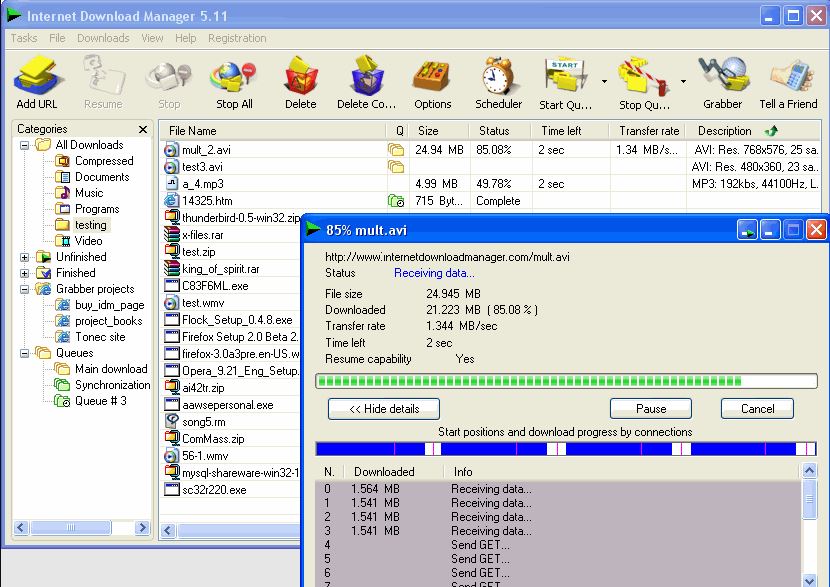Pause the mult.avi download

click(651, 409)
